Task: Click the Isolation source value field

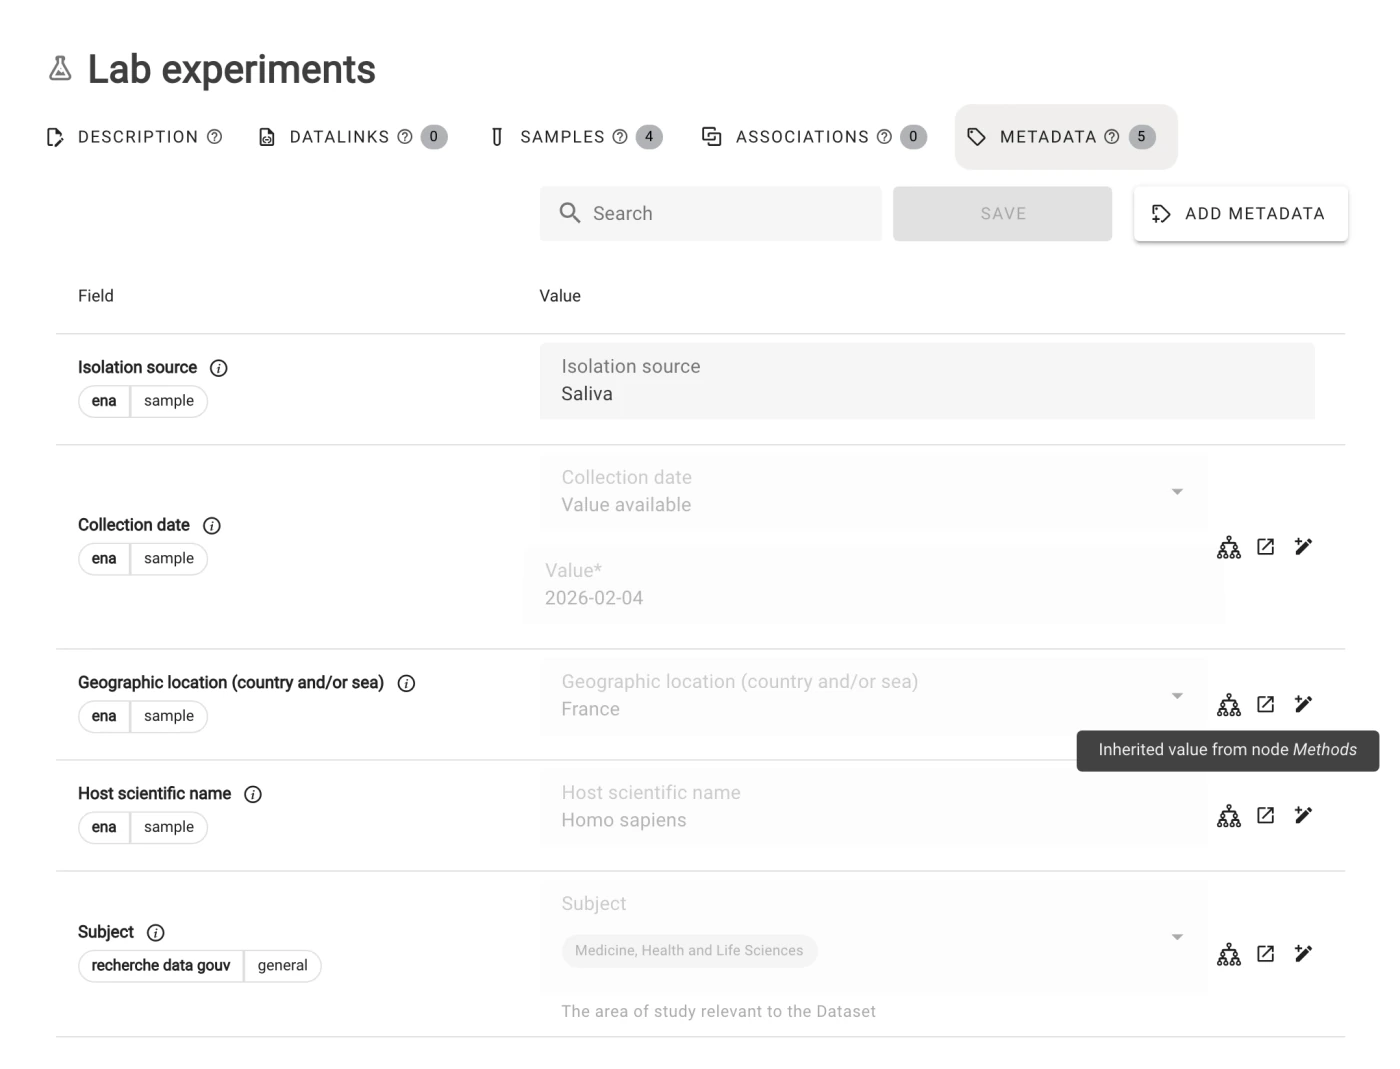Action: (927, 381)
